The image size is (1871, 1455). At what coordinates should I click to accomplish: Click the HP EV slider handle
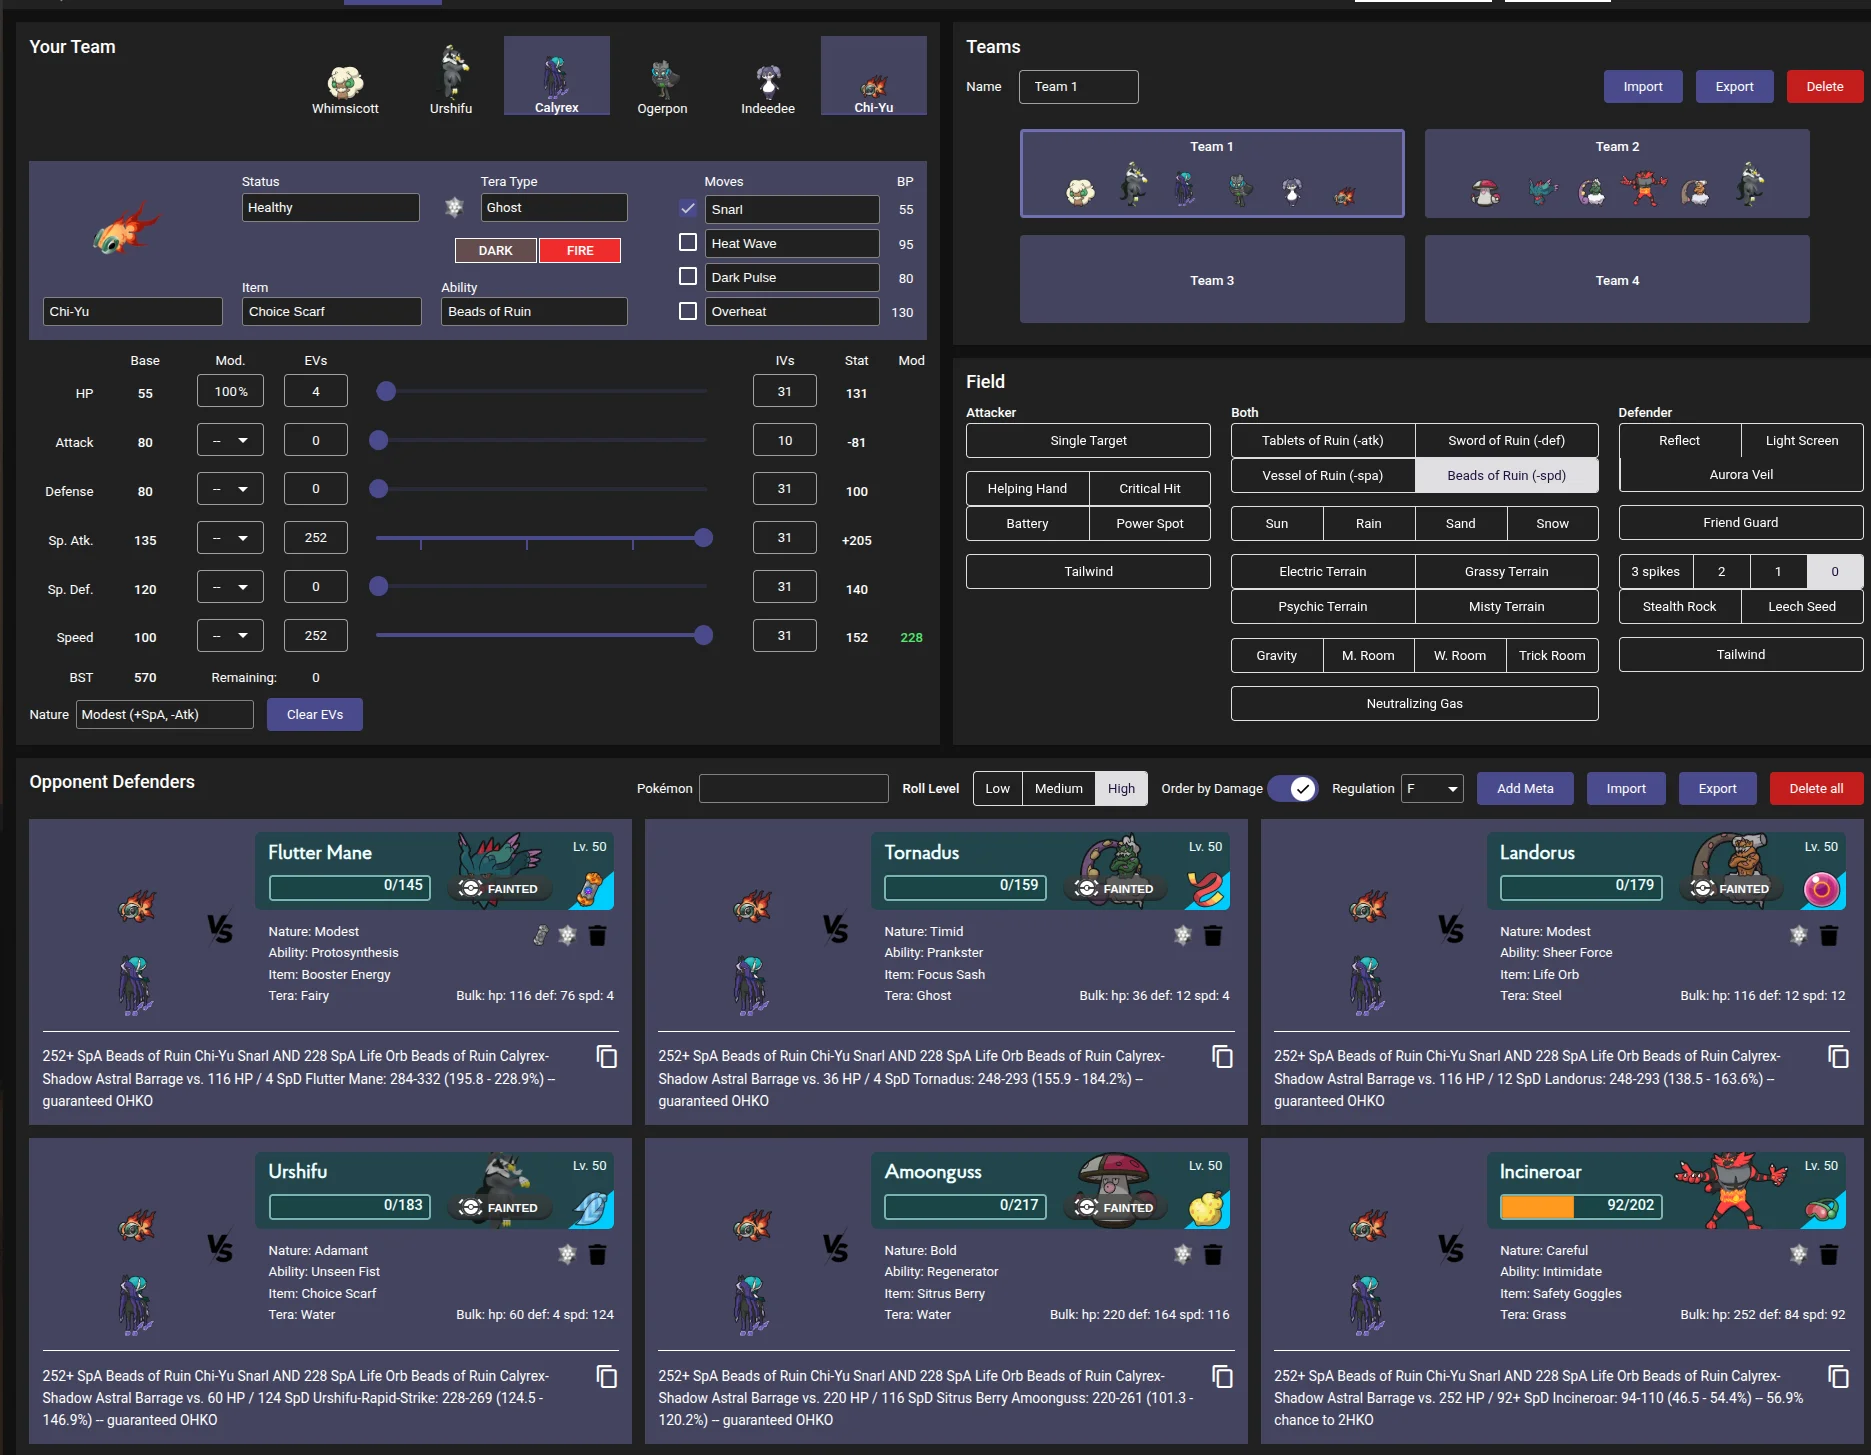coord(386,392)
